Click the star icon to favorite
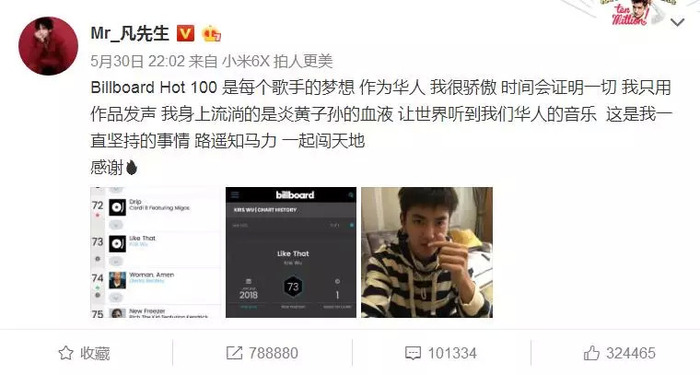 (x=66, y=353)
